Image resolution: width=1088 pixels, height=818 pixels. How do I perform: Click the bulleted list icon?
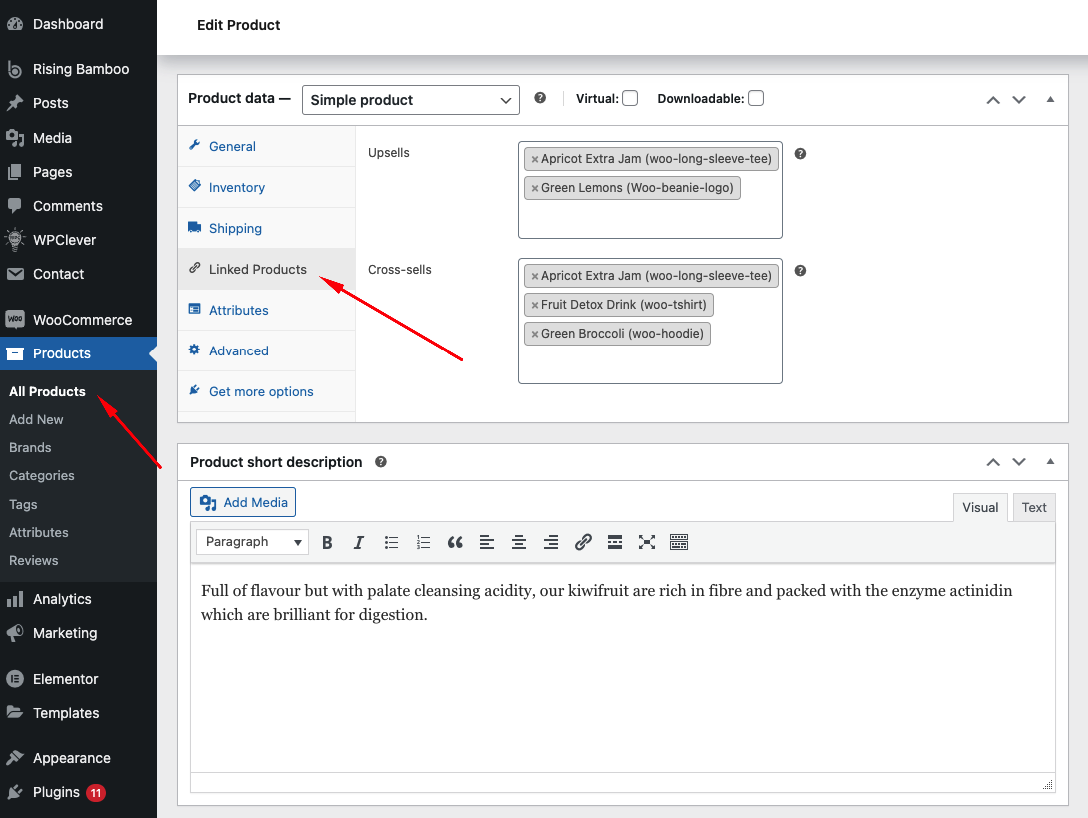pyautogui.click(x=391, y=542)
